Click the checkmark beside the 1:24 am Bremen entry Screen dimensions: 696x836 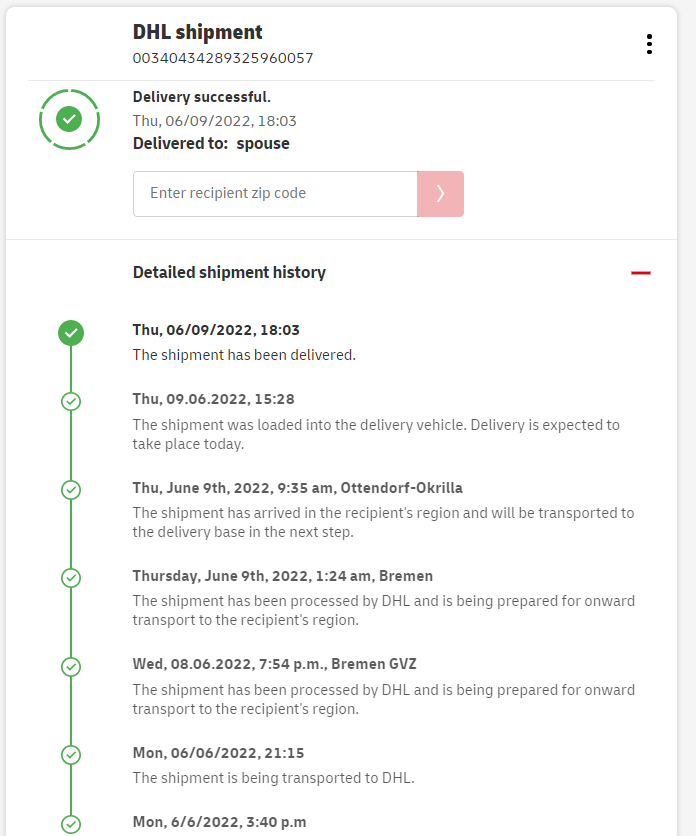coord(71,578)
